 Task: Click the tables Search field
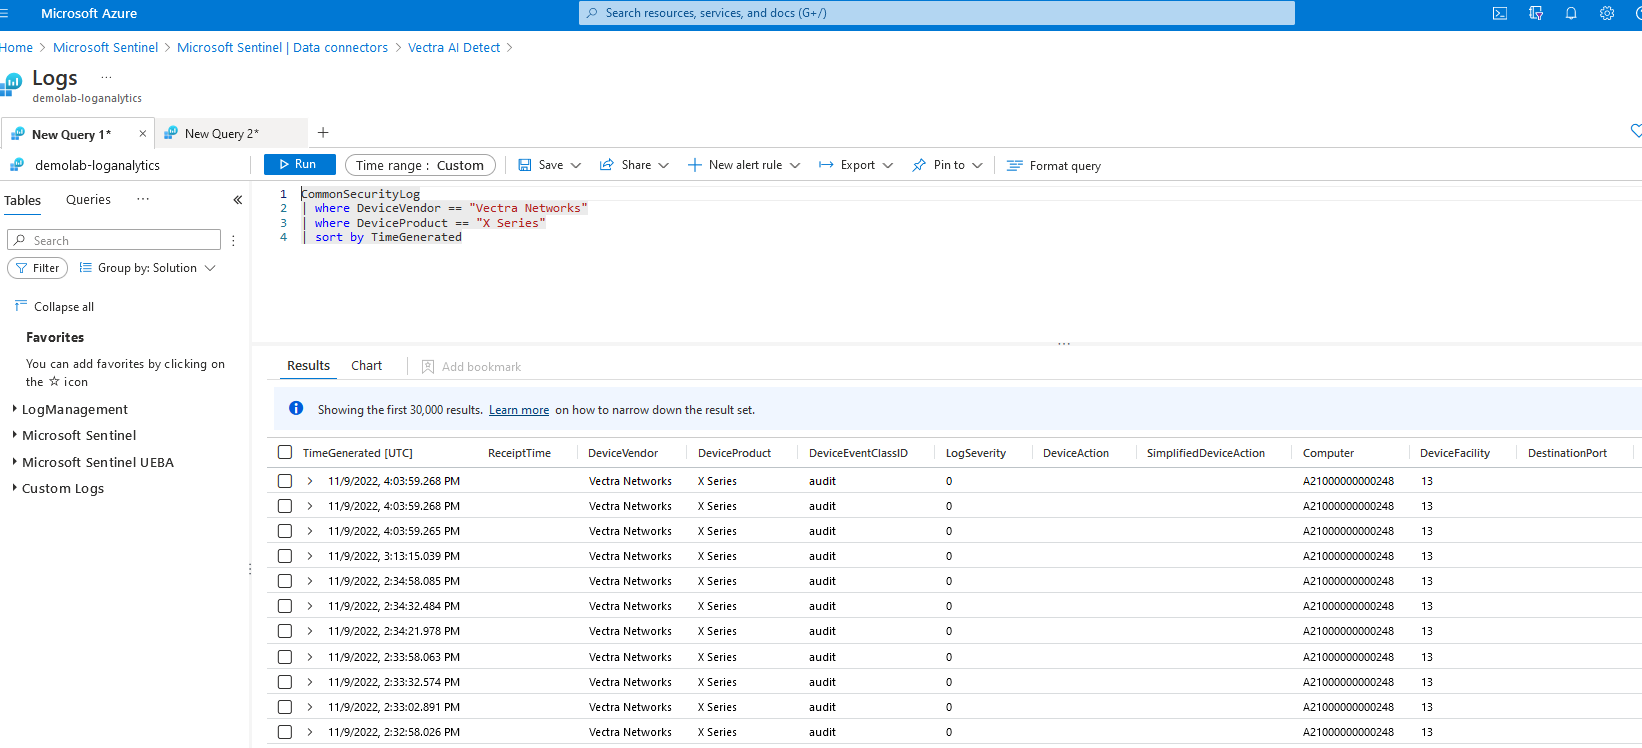tap(120, 240)
